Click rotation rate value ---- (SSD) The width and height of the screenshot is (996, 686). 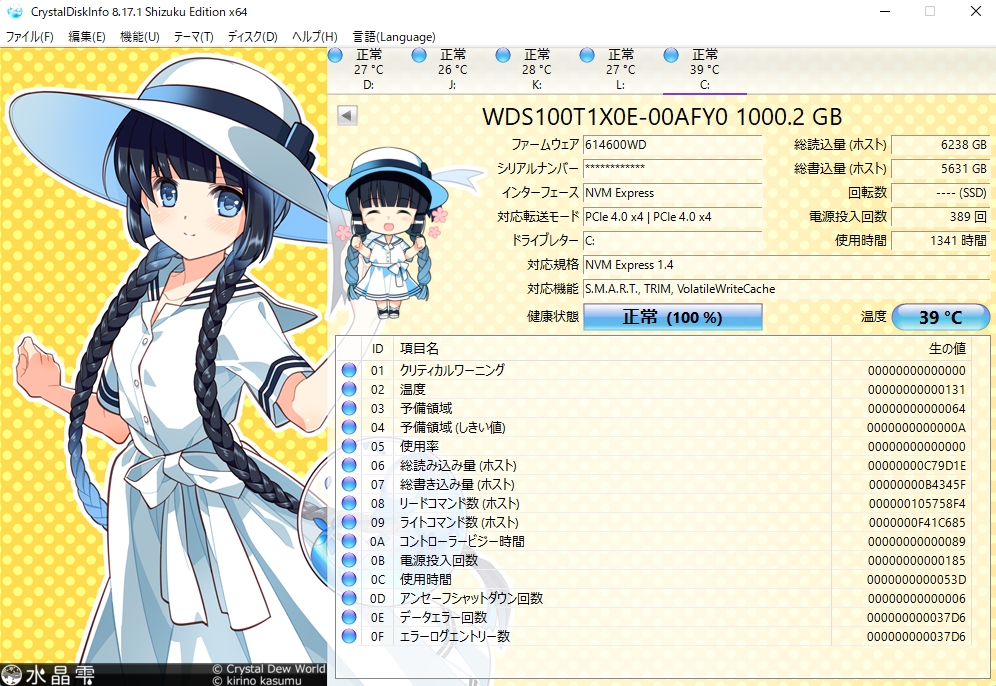tap(941, 192)
